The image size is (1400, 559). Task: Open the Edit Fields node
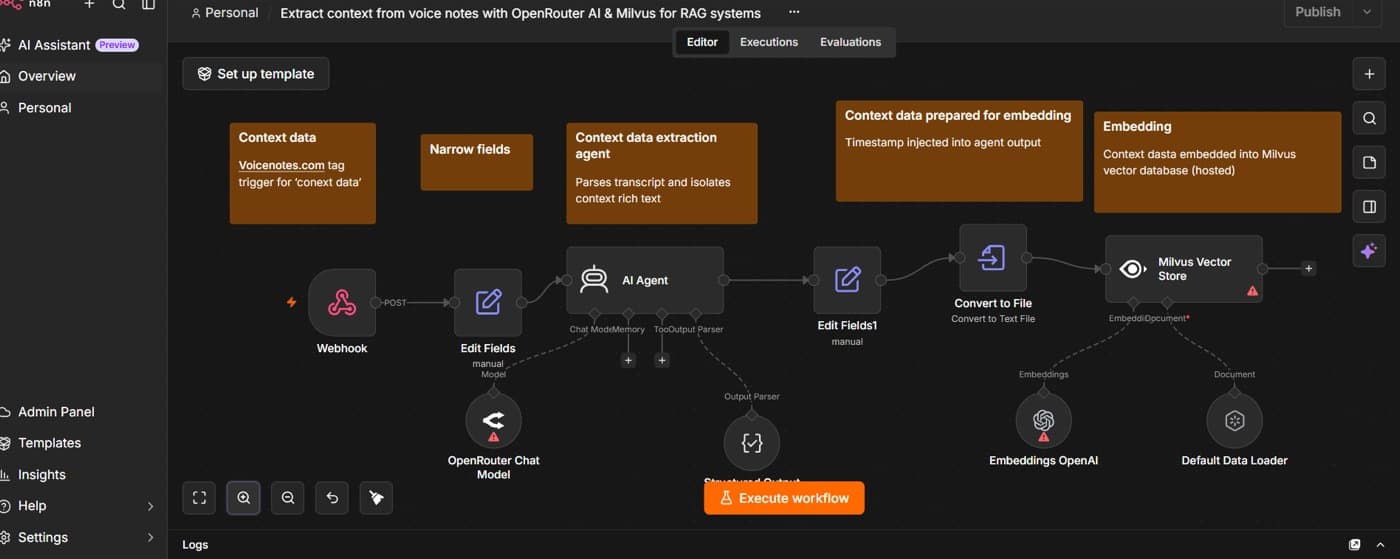[x=488, y=302]
